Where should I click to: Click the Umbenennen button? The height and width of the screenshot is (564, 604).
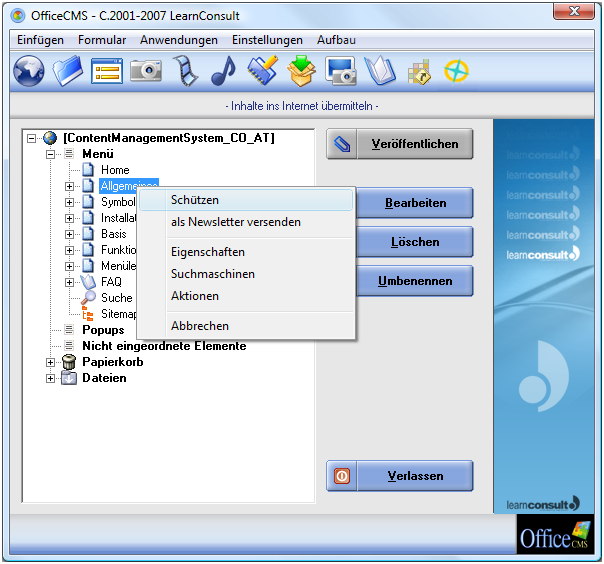click(x=415, y=281)
